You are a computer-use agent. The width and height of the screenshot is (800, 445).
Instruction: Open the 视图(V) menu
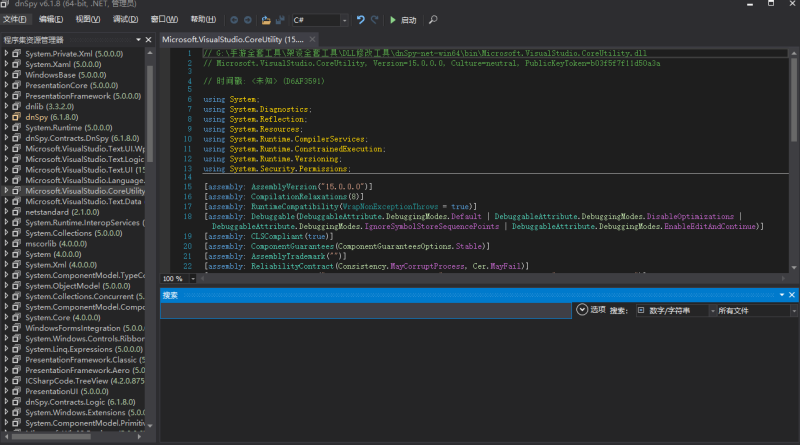tap(88, 19)
